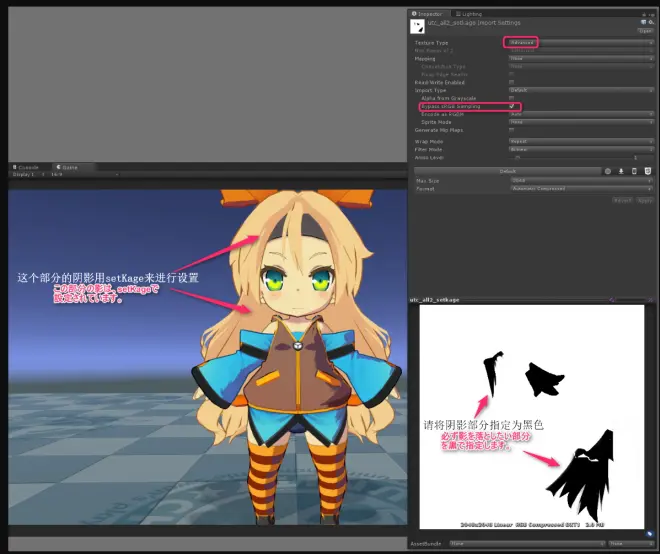This screenshot has width=660, height=554.
Task: Open the Texture Type dropdown
Action: [580, 43]
